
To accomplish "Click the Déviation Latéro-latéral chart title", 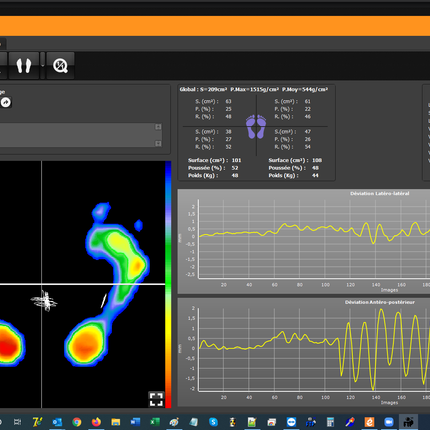I will (379, 193).
